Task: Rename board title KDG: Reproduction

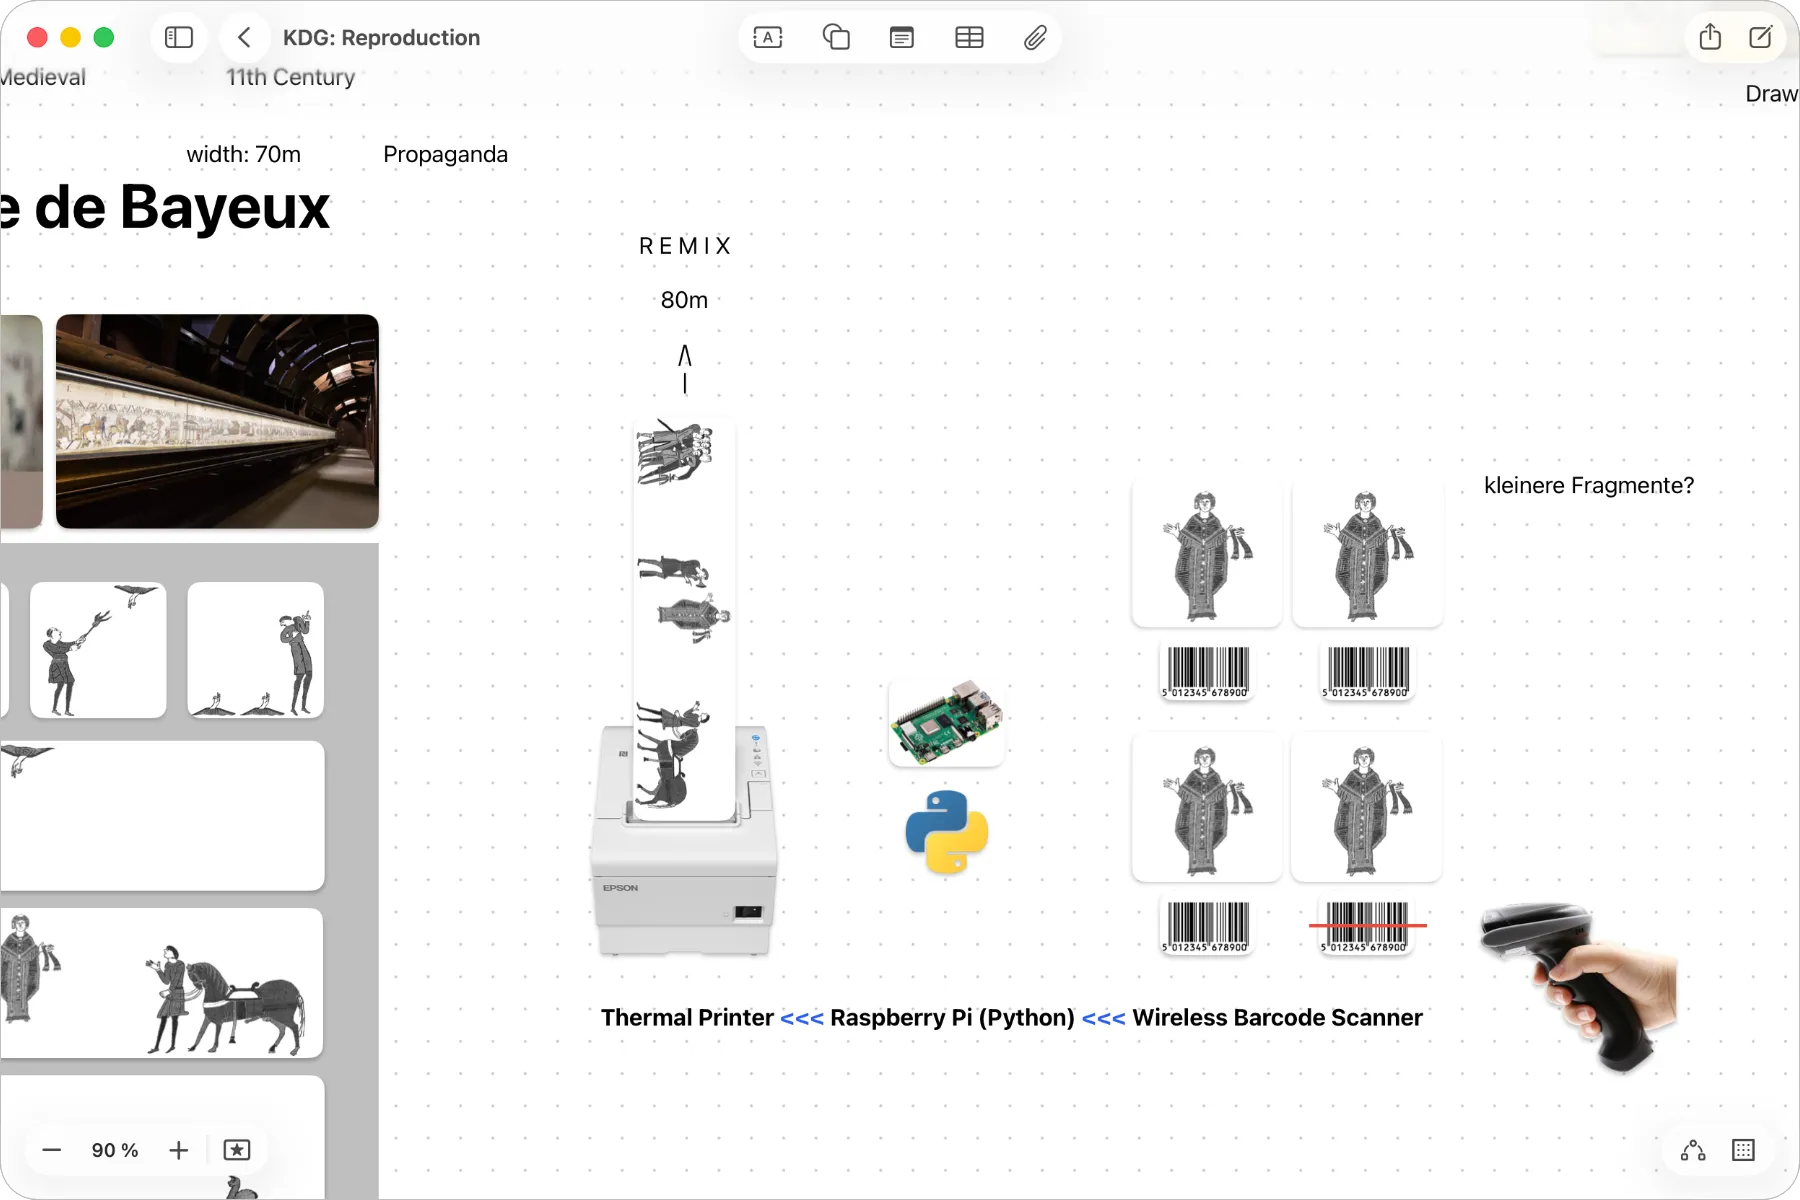Action: [x=381, y=38]
